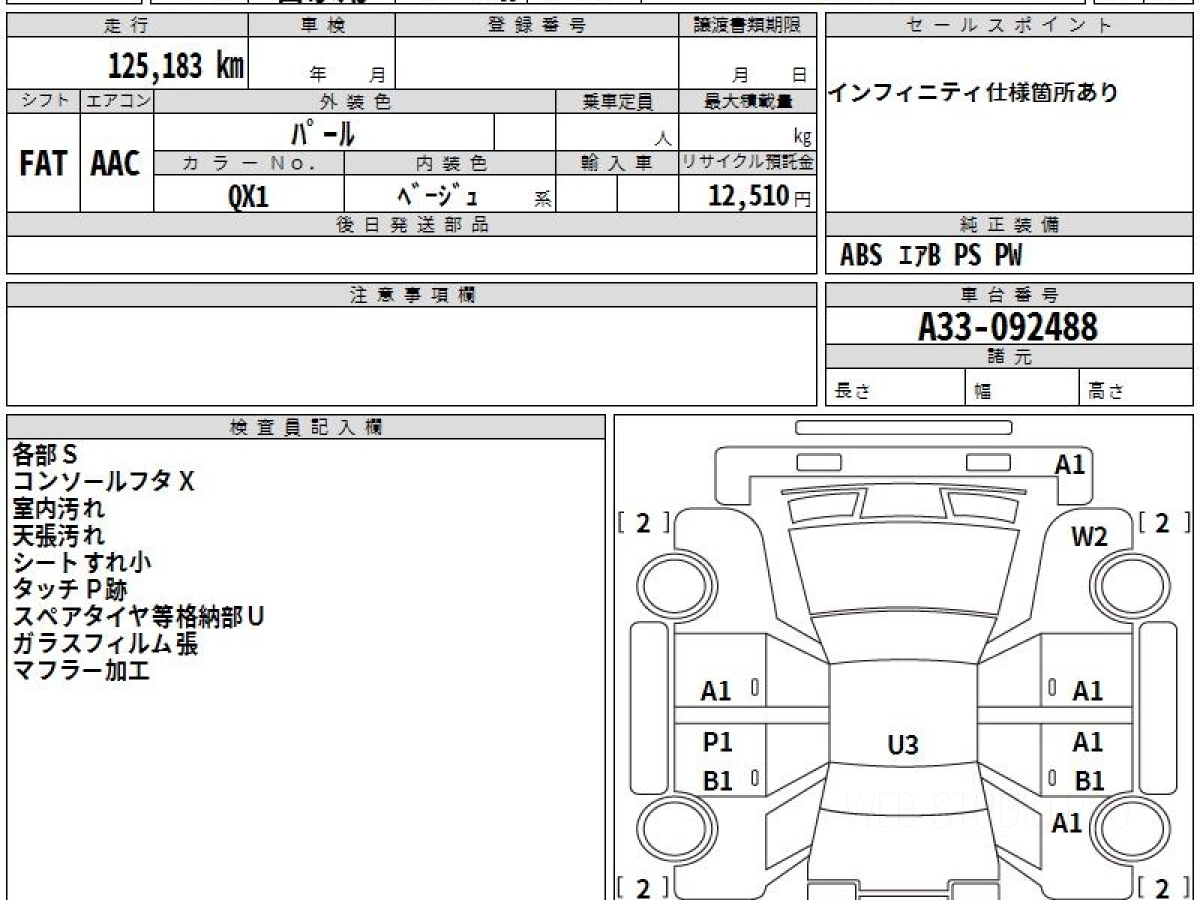1200x900 pixels.
Task: Click the 幅 dimension label
Action: [984, 392]
